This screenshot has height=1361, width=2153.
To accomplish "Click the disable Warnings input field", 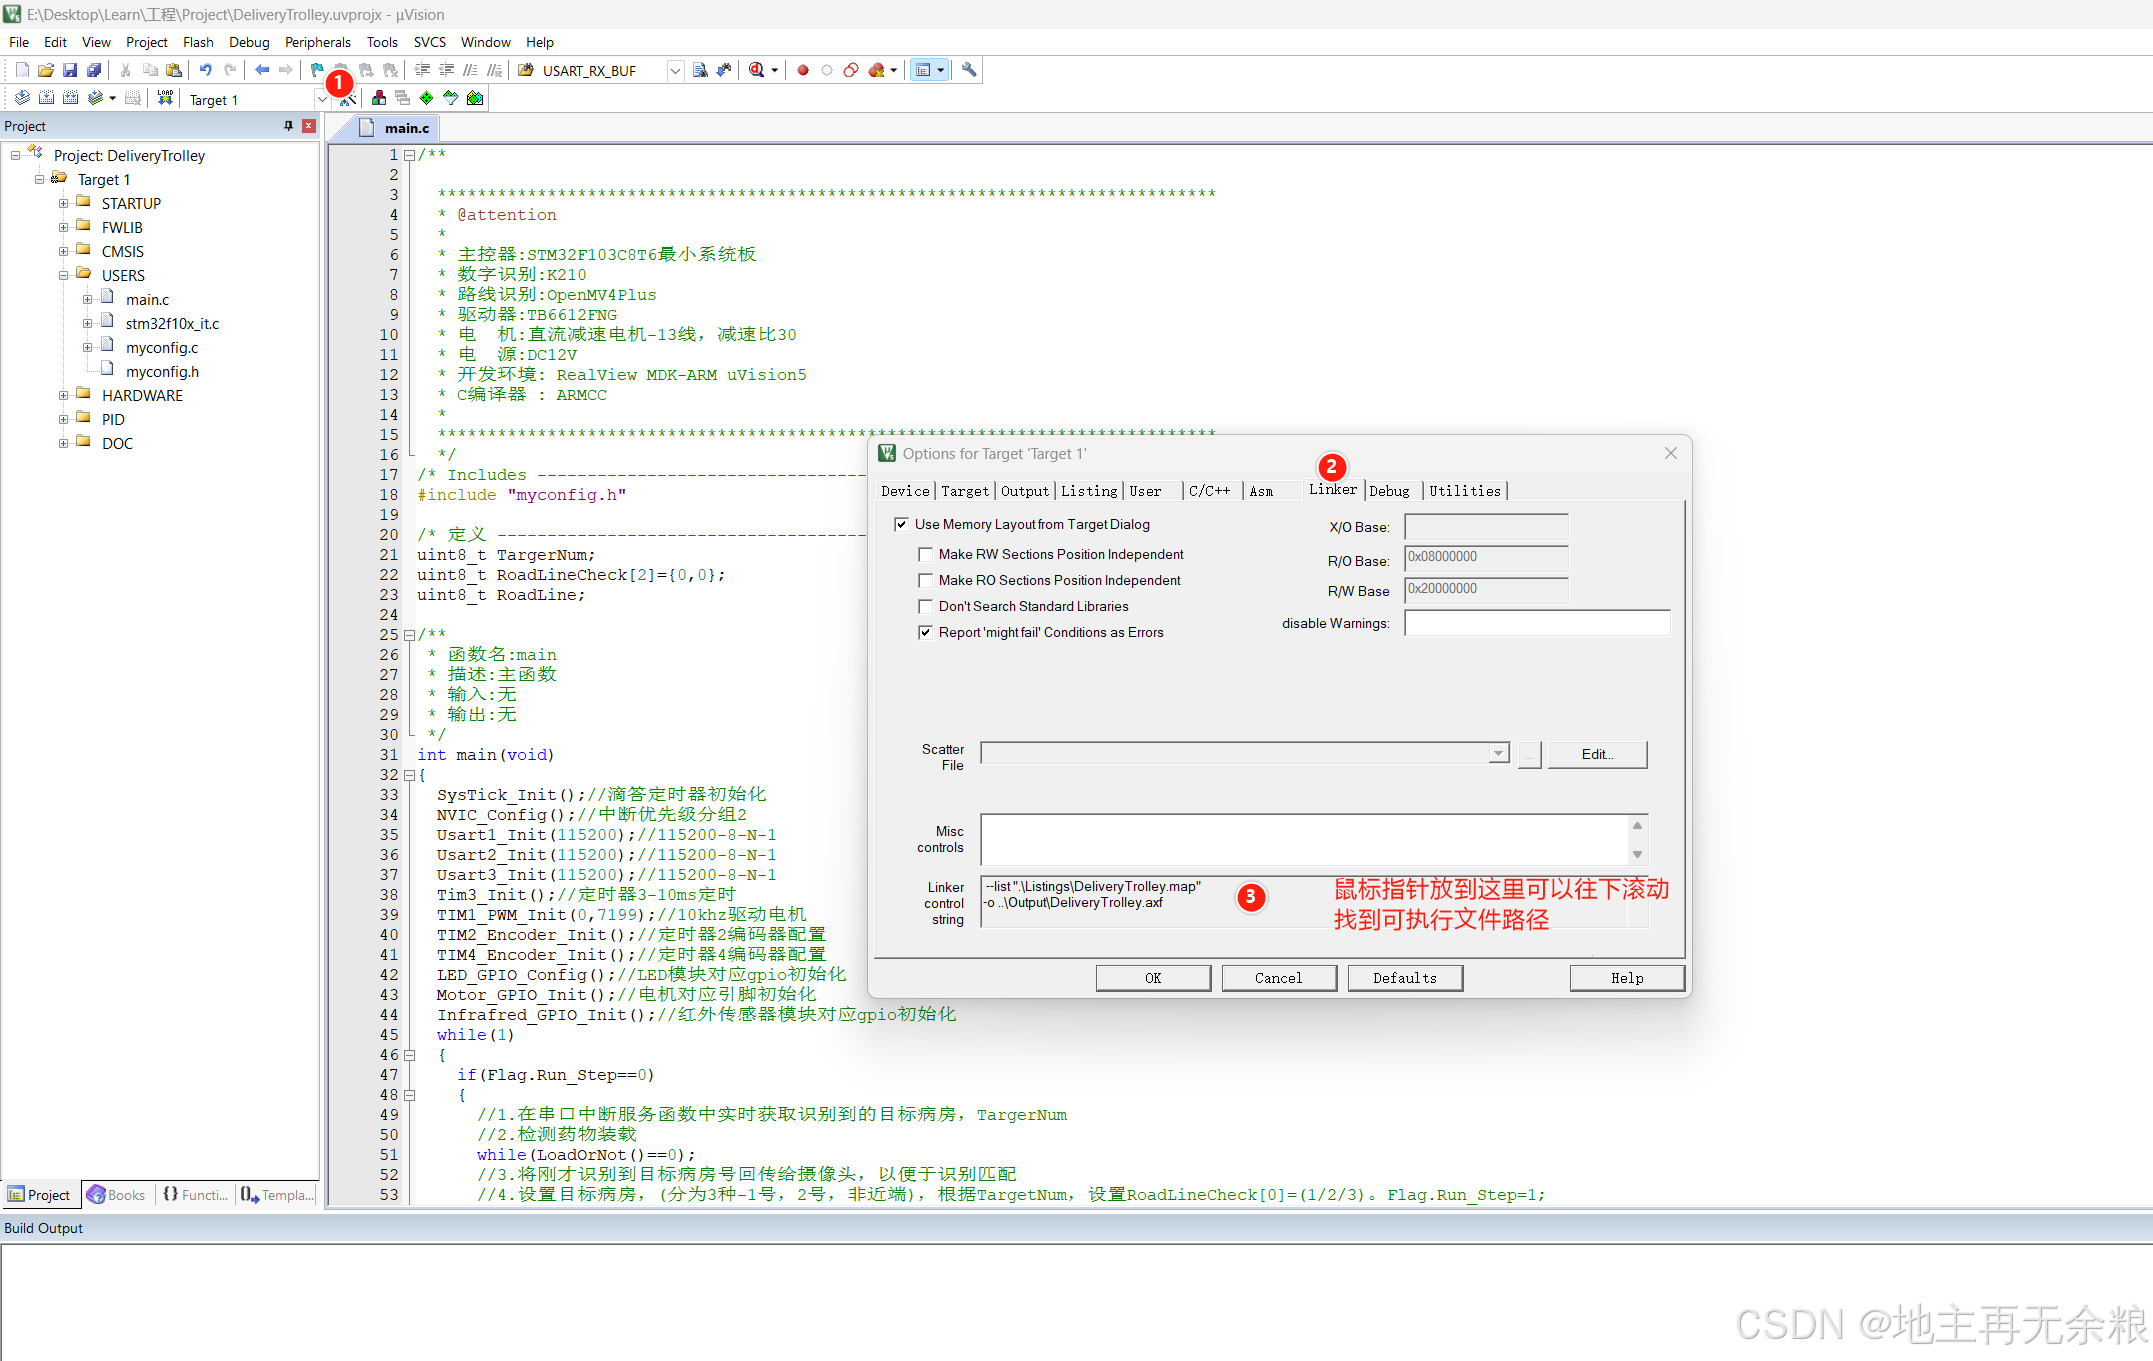I will point(1536,624).
